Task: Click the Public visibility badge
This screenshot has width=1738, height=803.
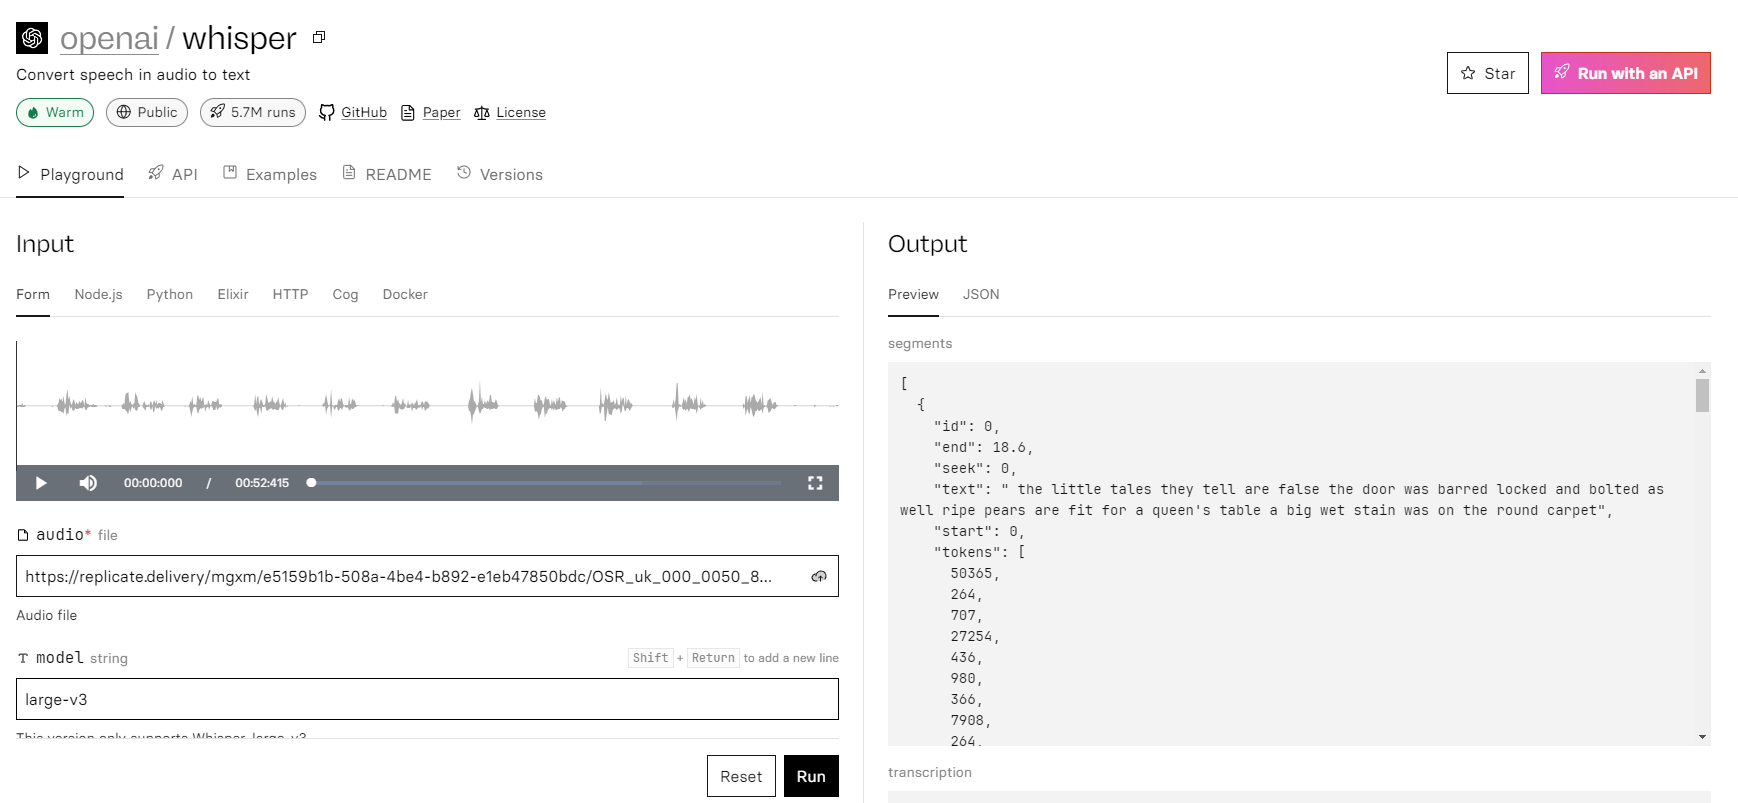Action: pyautogui.click(x=147, y=112)
